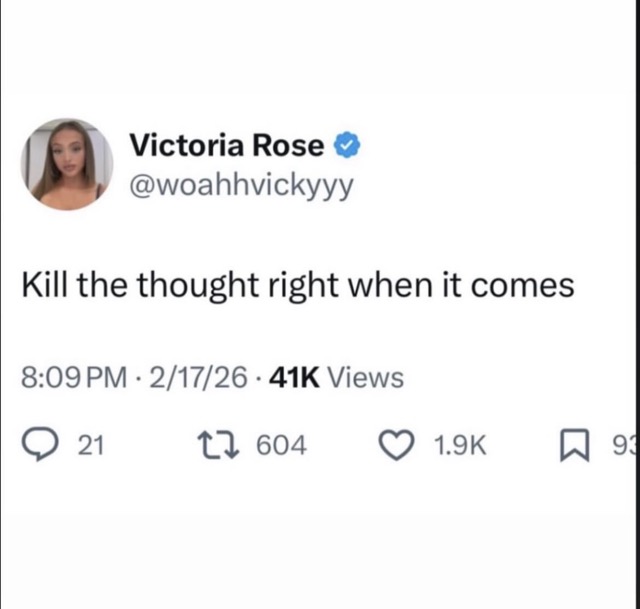Viewport: 640px width, 609px height.
Task: Click the word "comes" ending the tweet
Action: pos(523,287)
